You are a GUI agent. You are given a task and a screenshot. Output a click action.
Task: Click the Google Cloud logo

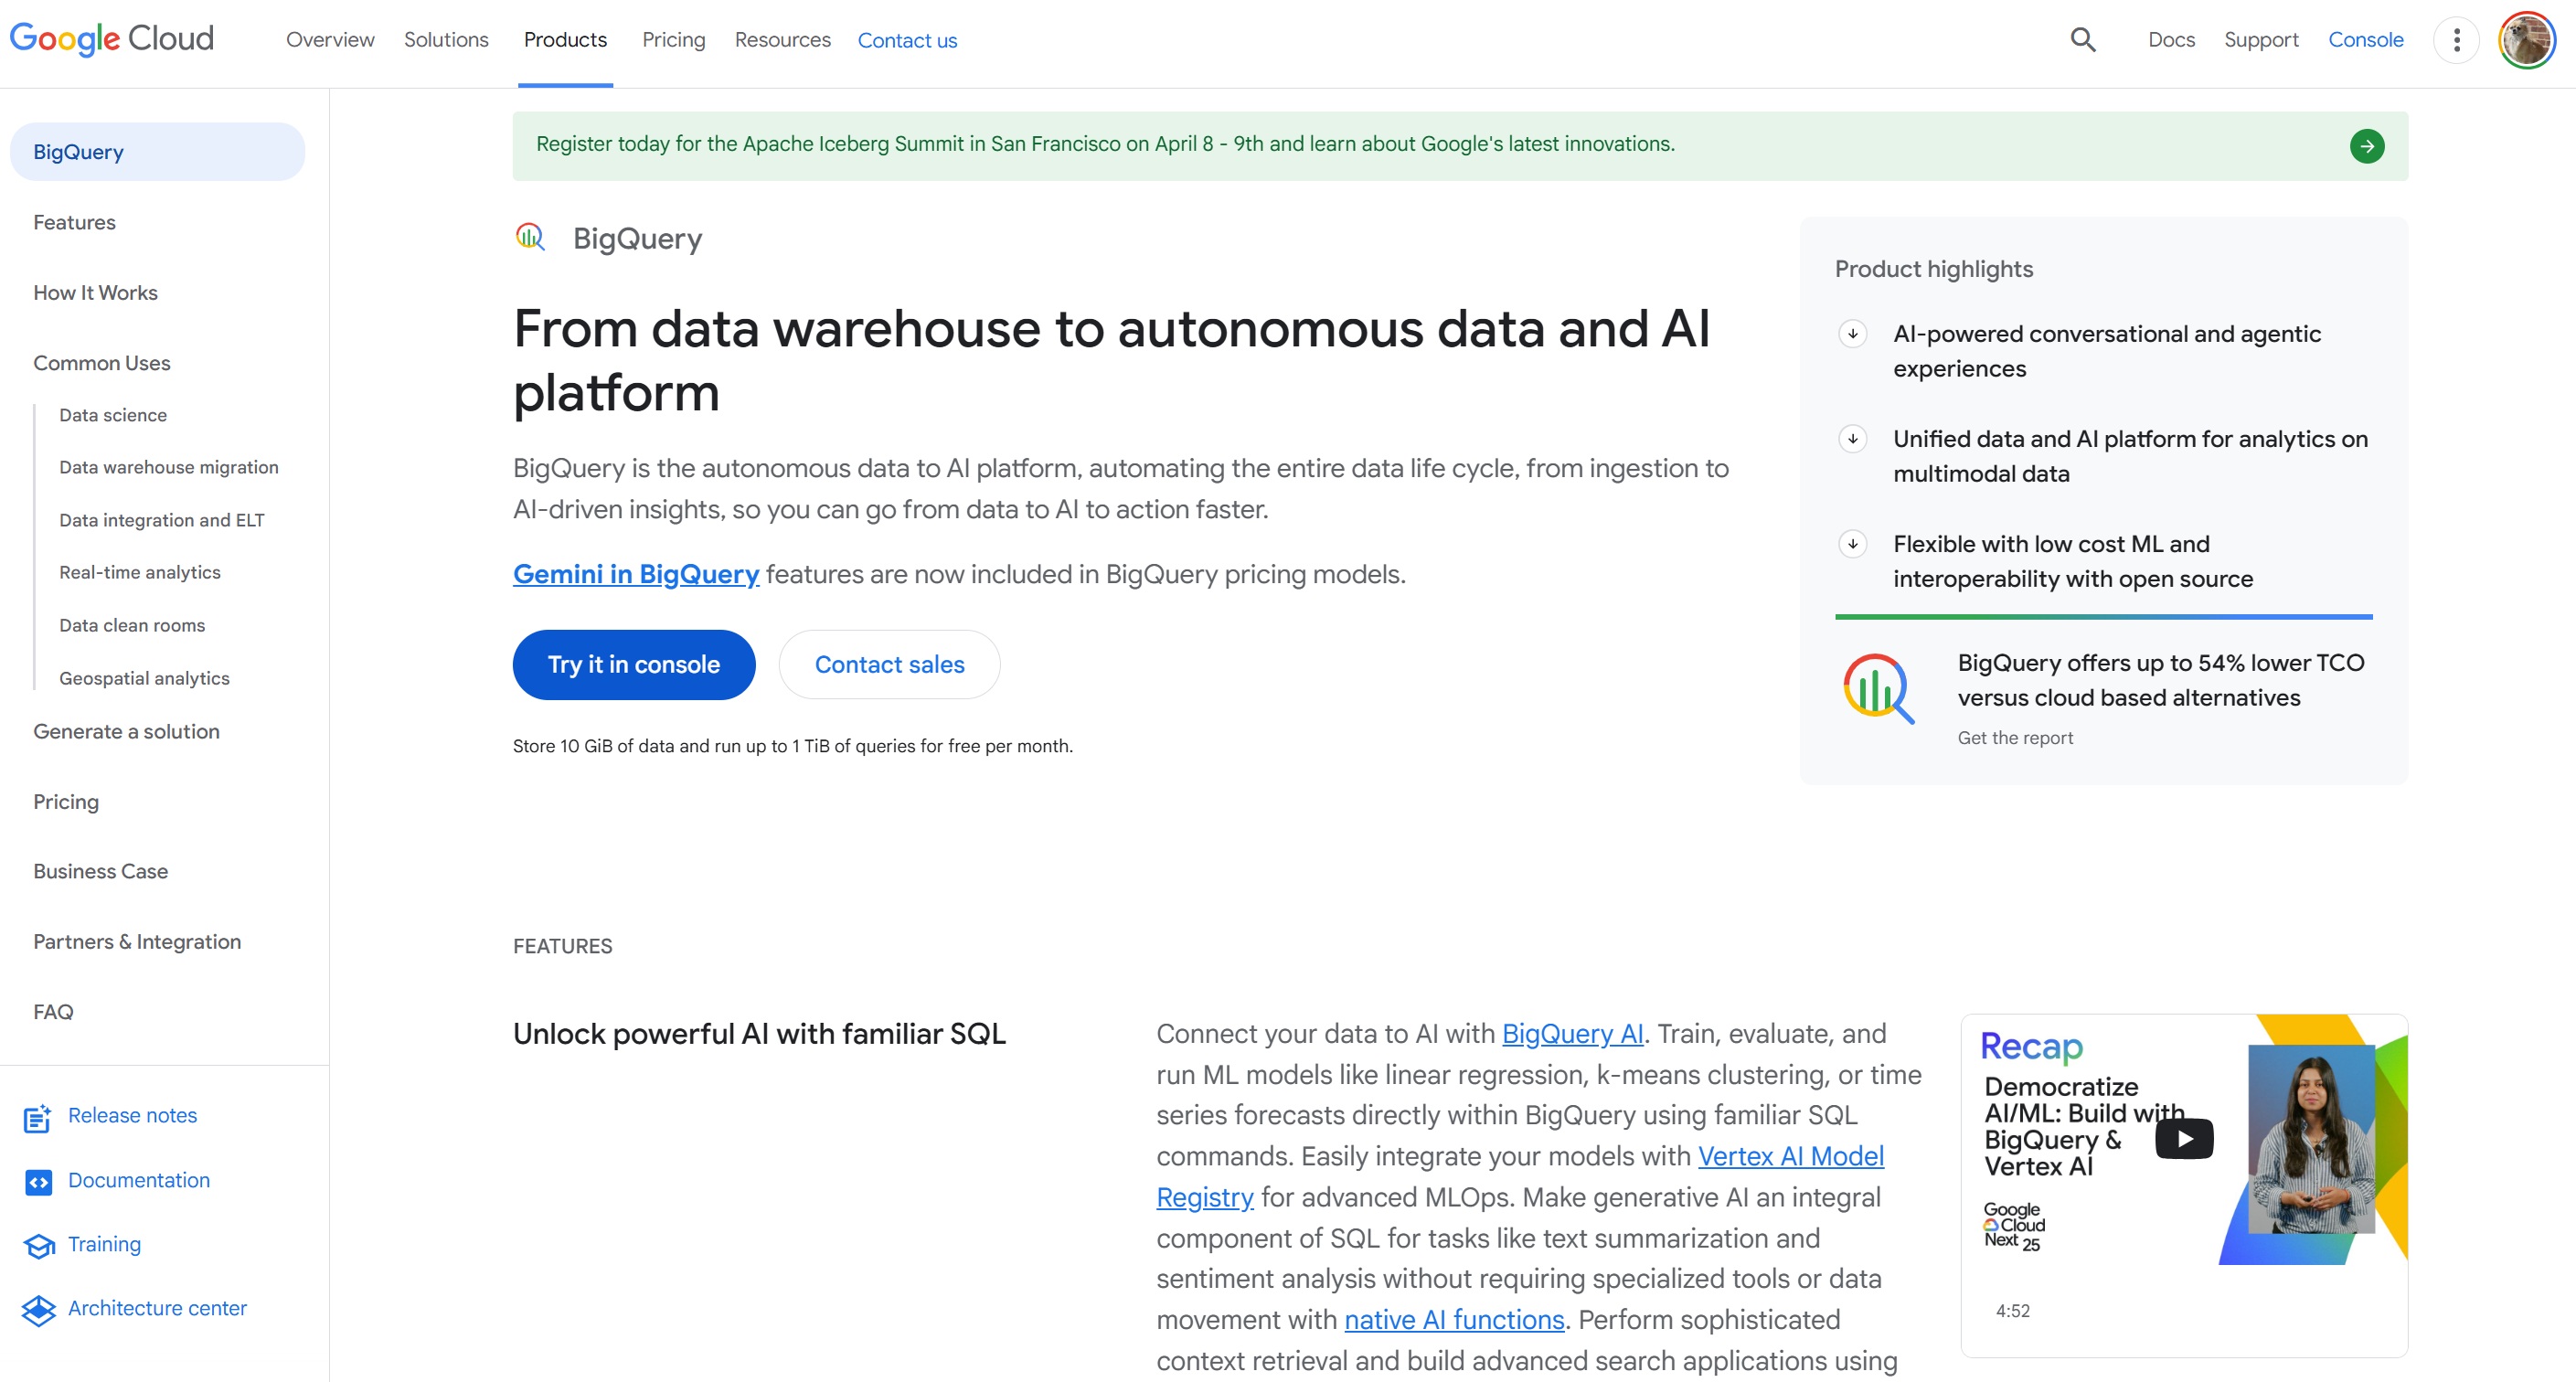111,39
